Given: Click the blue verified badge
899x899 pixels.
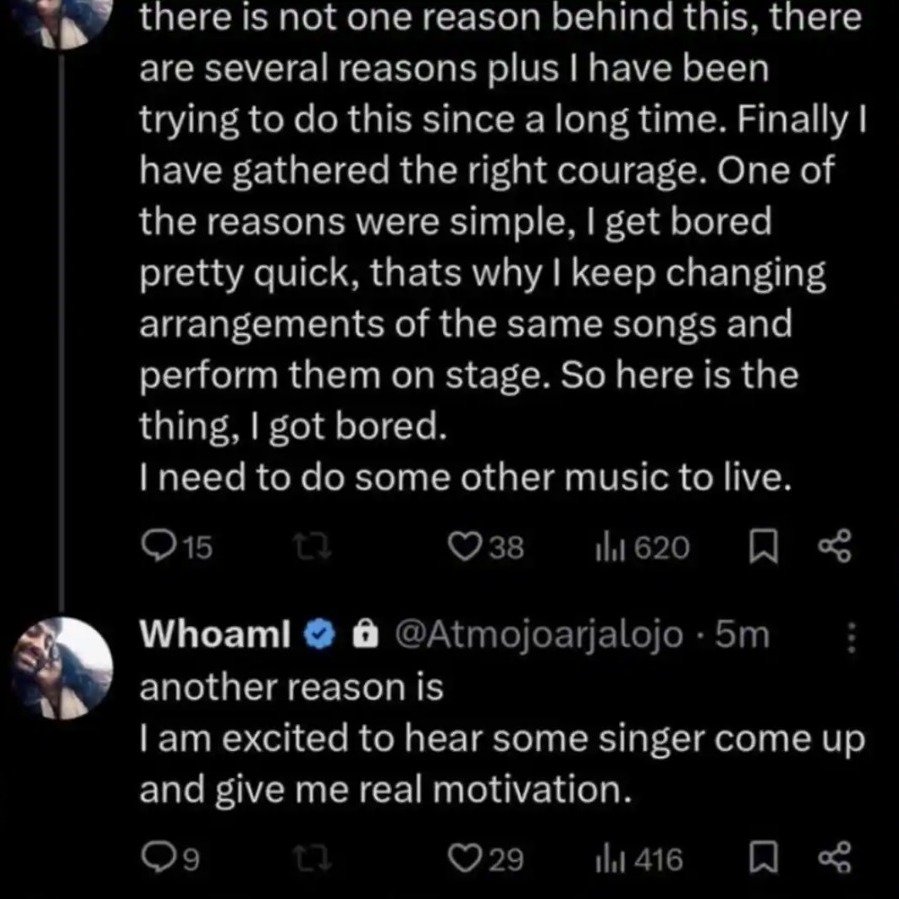Looking at the screenshot, I should (317, 634).
